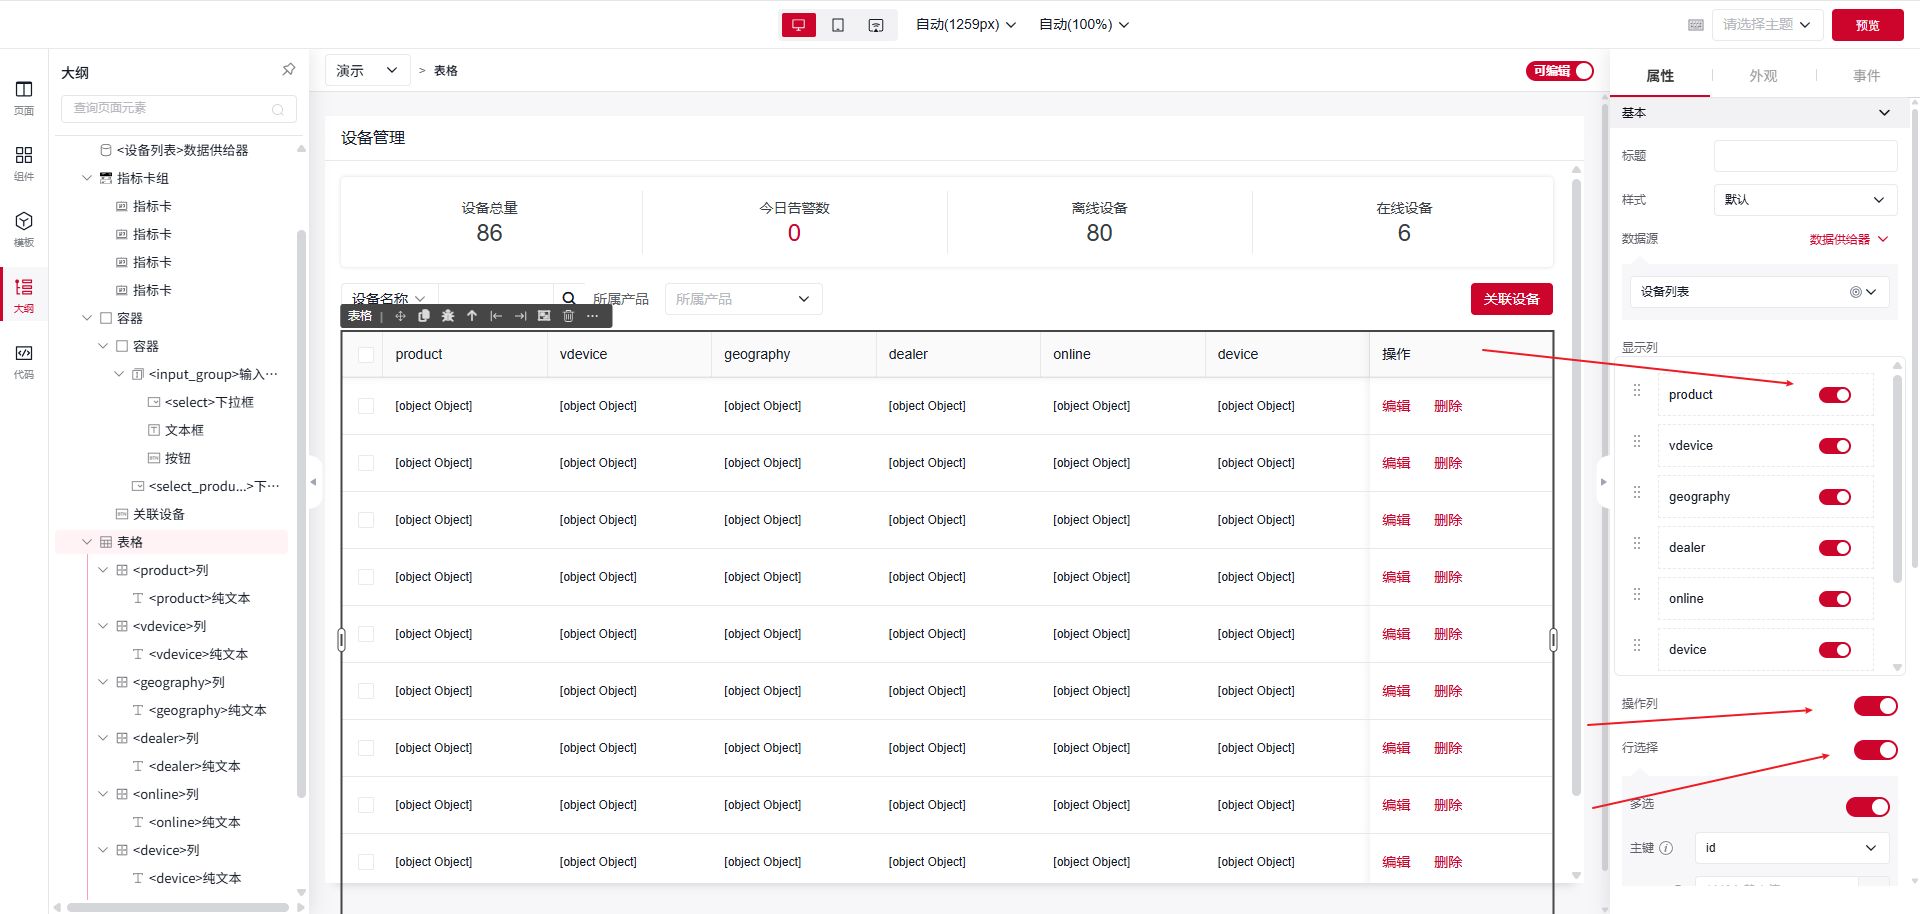1920x914 pixels.
Task: Toggle the 可编辑 editable switch
Action: click(x=1559, y=71)
